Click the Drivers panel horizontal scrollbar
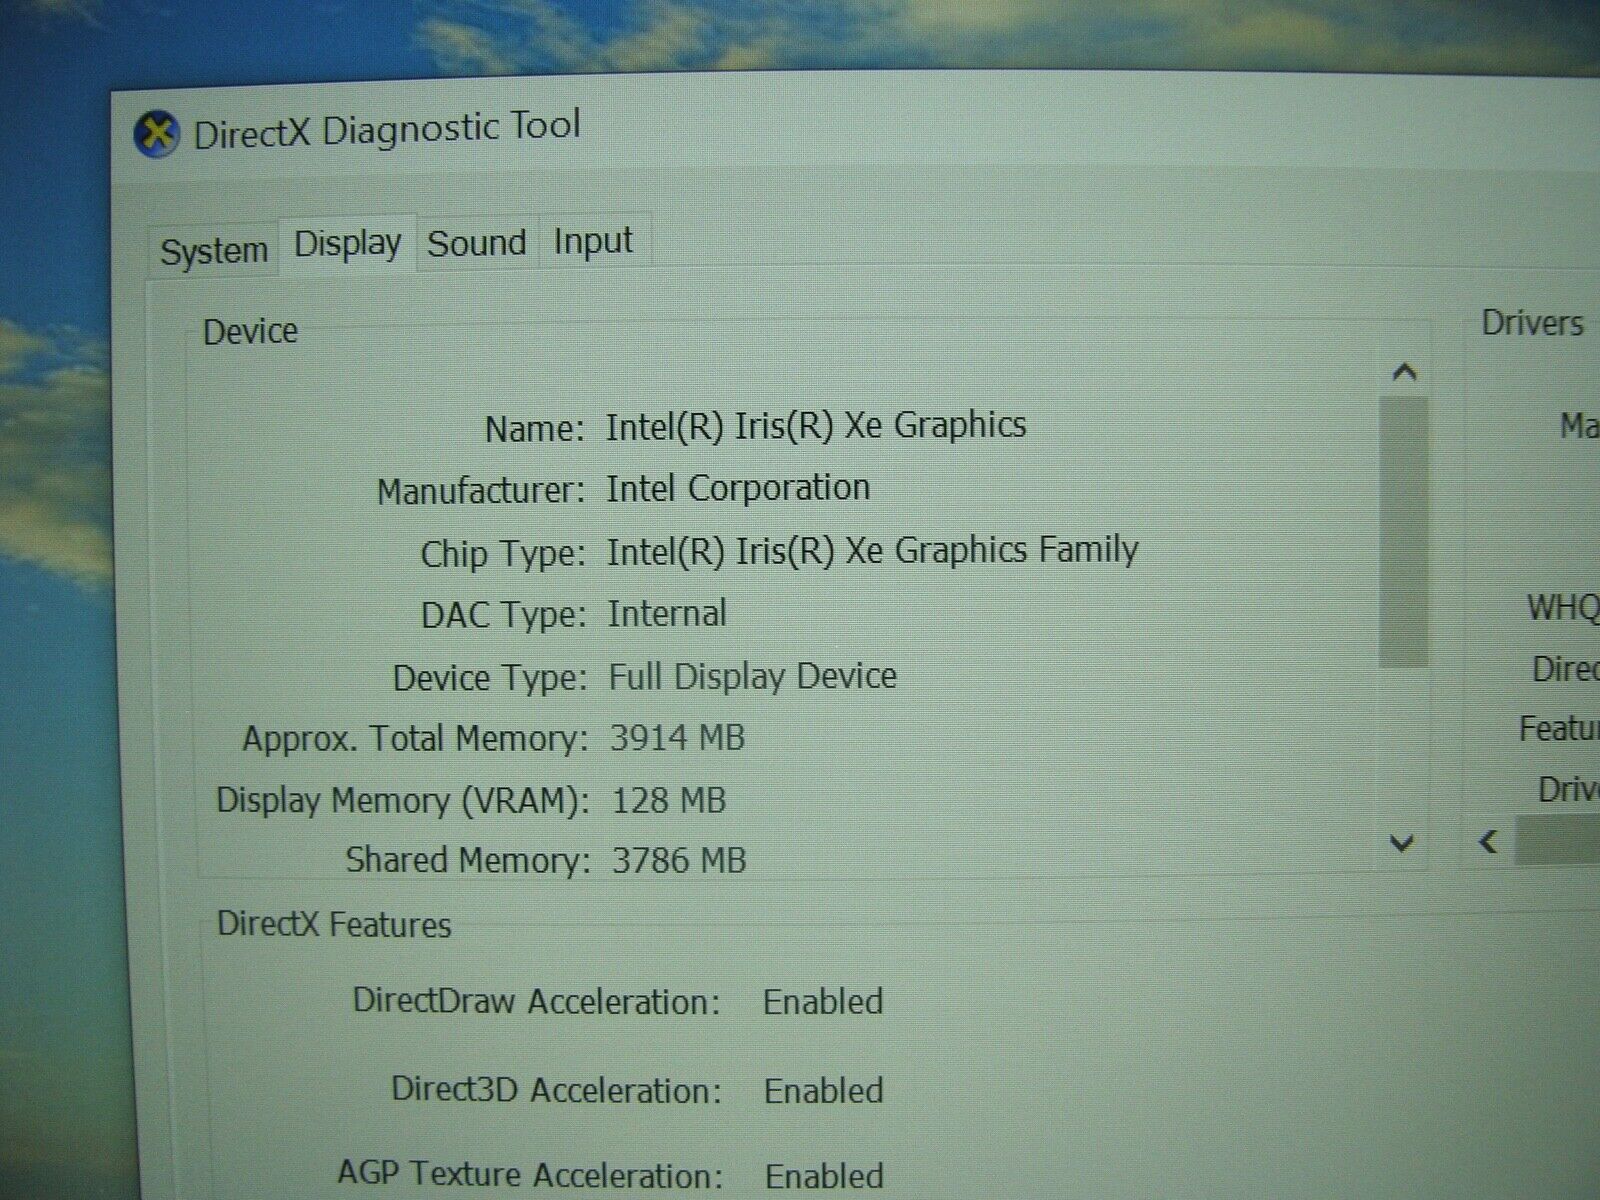Screen dimensions: 1600x1200 1557,840
